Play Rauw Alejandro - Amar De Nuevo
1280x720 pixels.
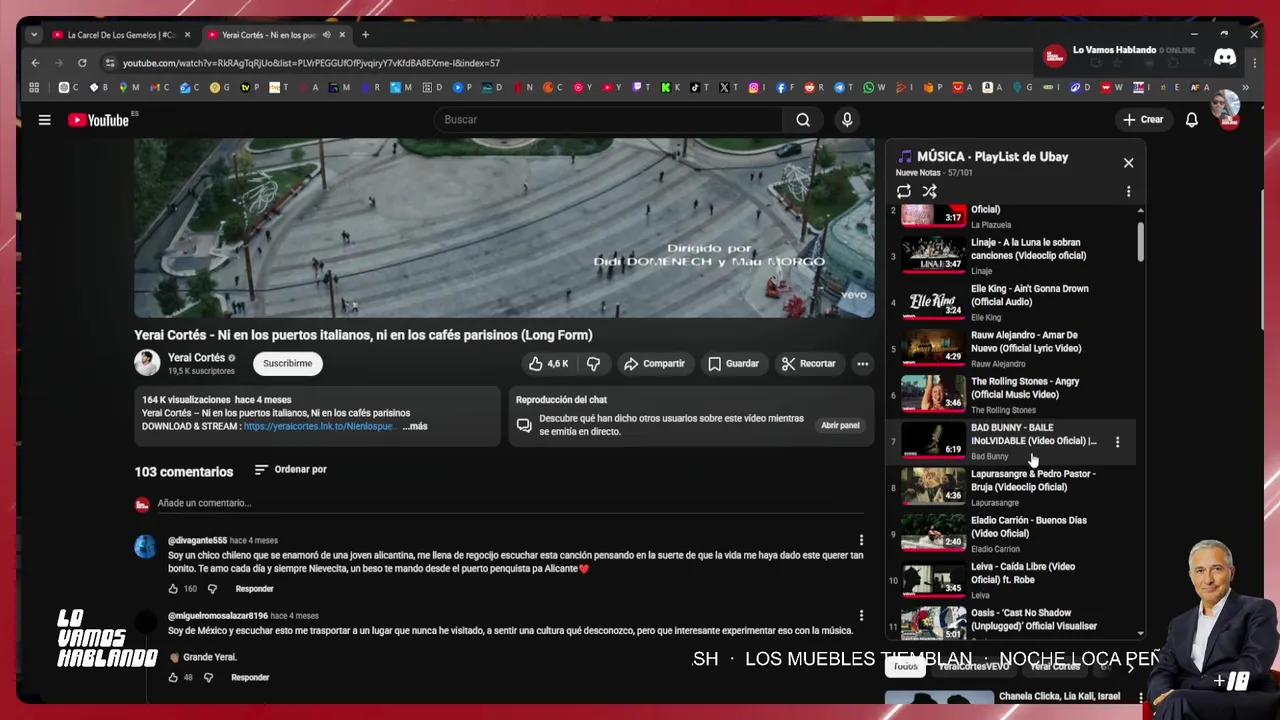pyautogui.click(x=1010, y=348)
